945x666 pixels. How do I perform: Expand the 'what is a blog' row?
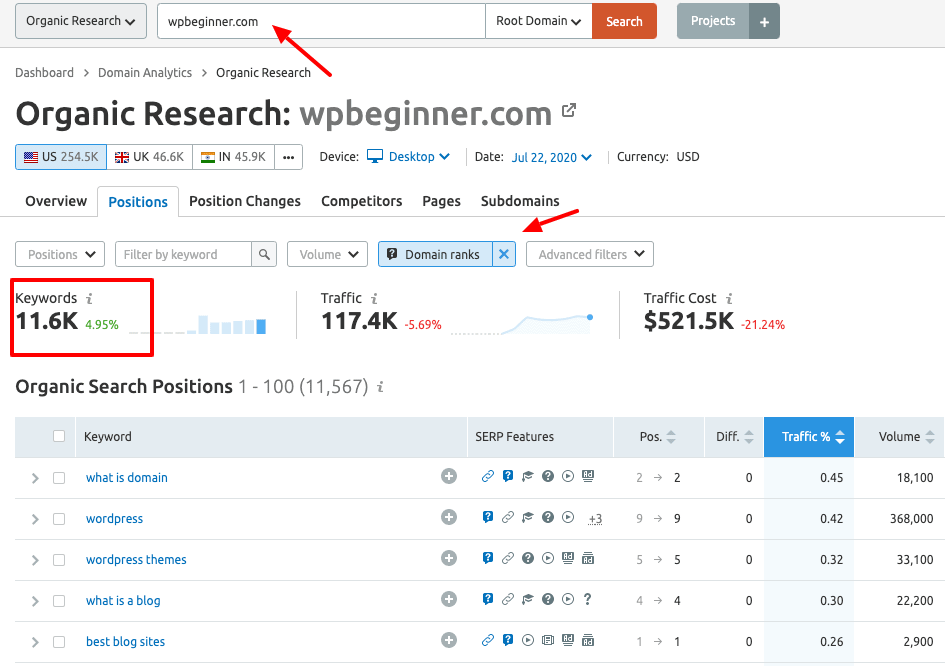35,601
